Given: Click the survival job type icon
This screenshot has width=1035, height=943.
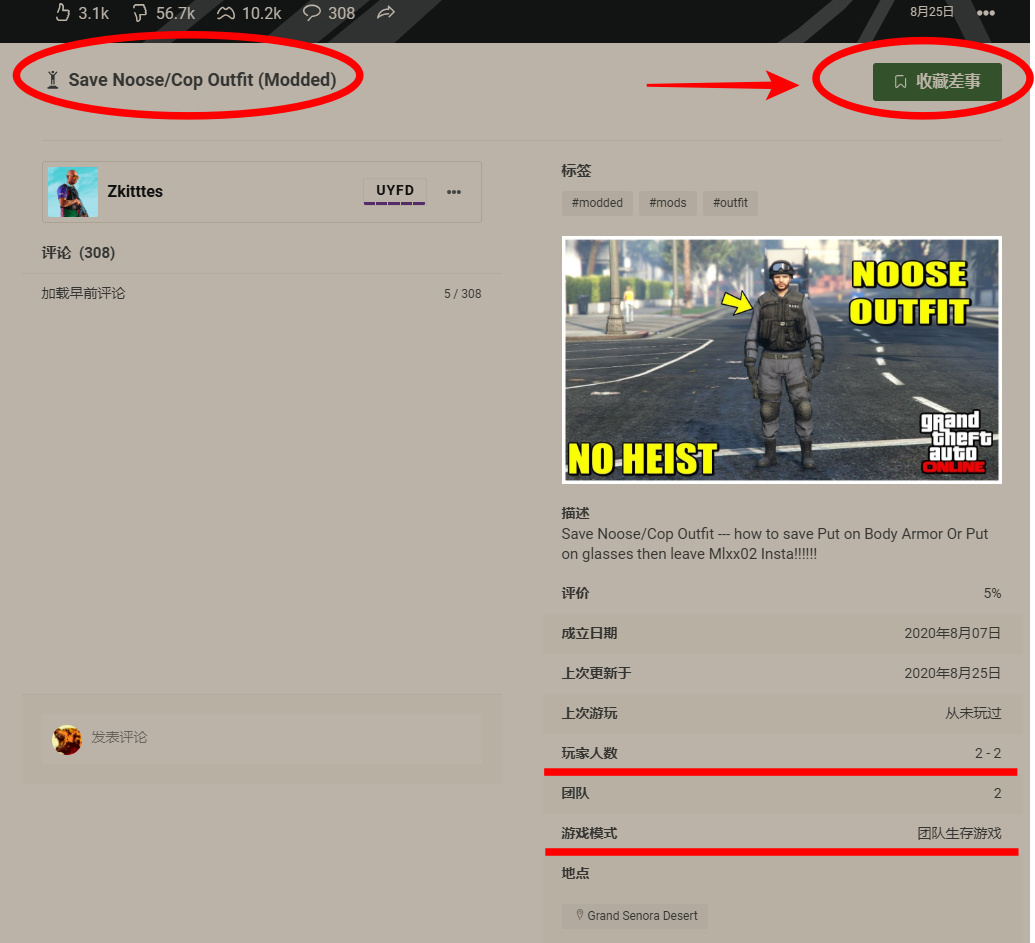Looking at the screenshot, I should 53,80.
